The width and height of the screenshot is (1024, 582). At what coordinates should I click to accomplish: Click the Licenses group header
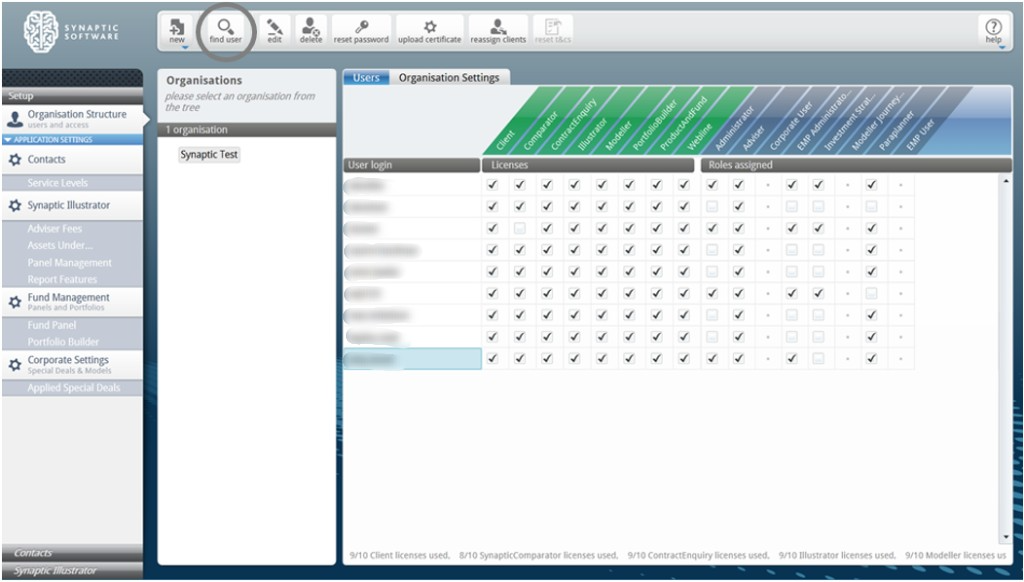[588, 165]
